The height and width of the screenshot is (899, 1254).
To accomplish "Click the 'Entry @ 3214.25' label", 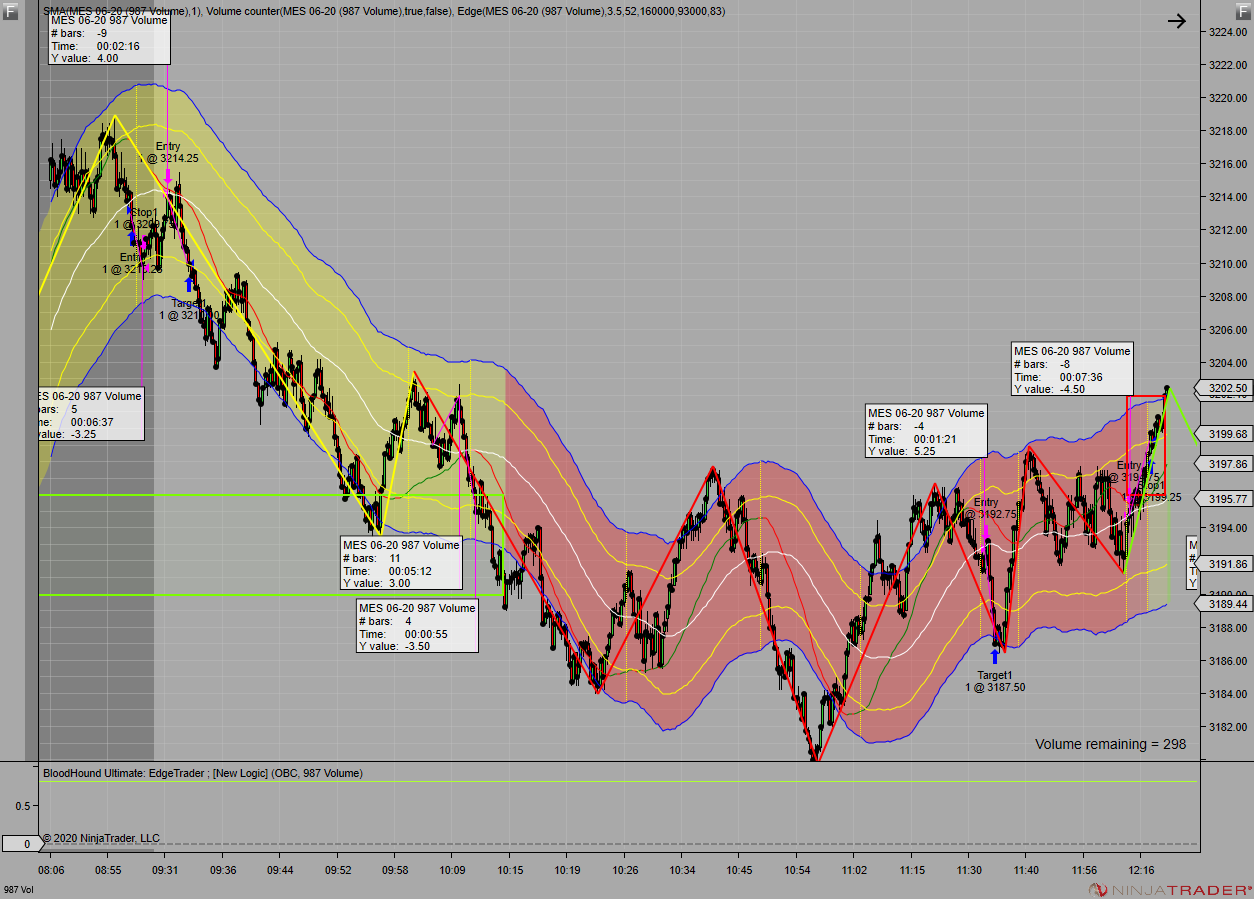I will pos(173,152).
